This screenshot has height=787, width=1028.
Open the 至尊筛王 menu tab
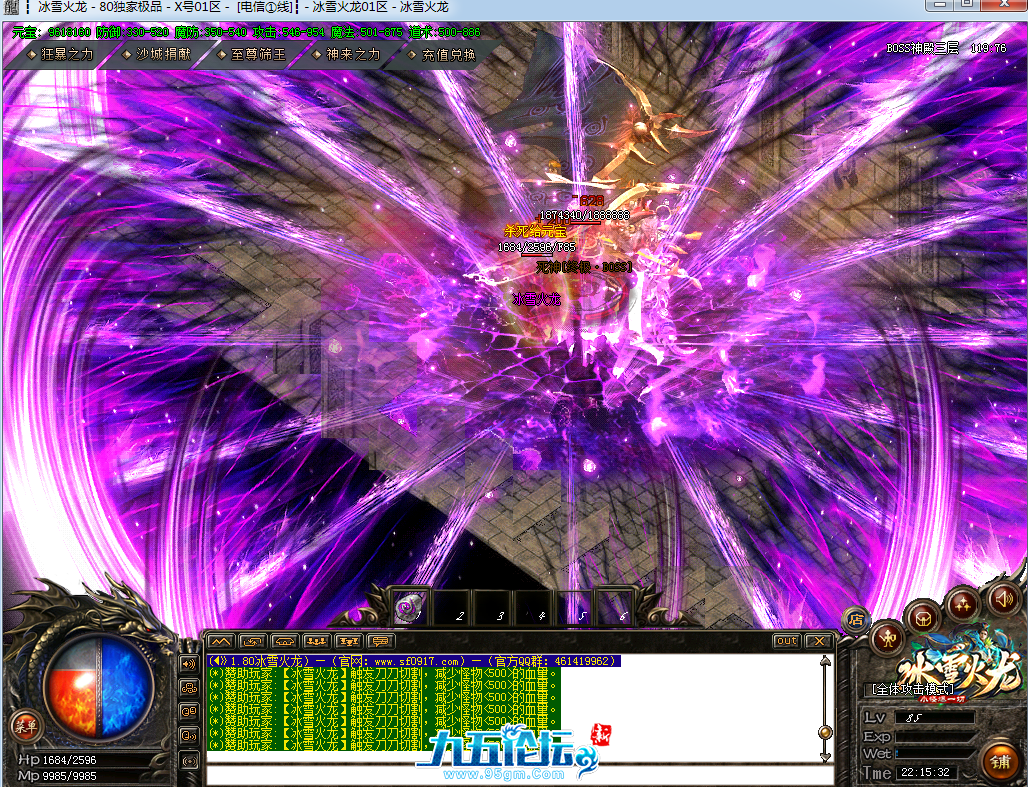coord(252,55)
